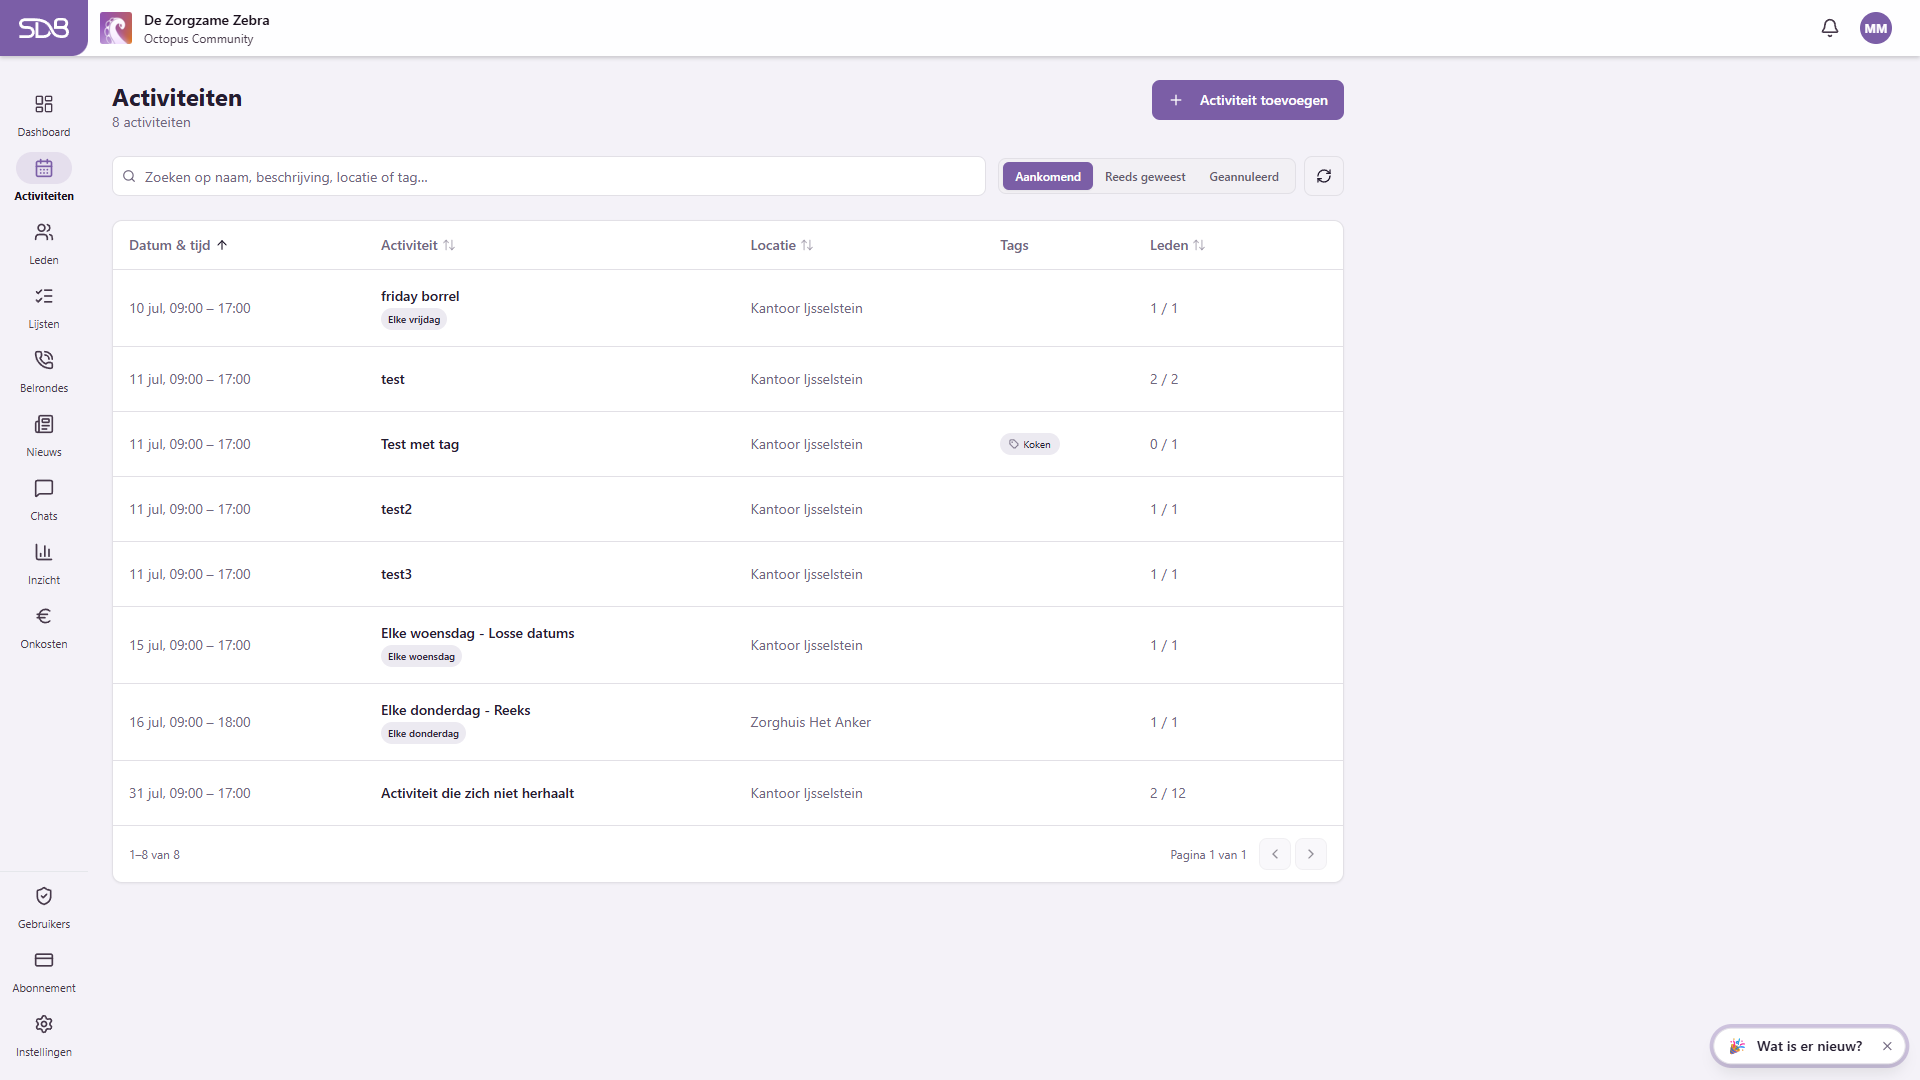Dismiss the 'Wat is er nieuw?' popup

pos(1887,1046)
